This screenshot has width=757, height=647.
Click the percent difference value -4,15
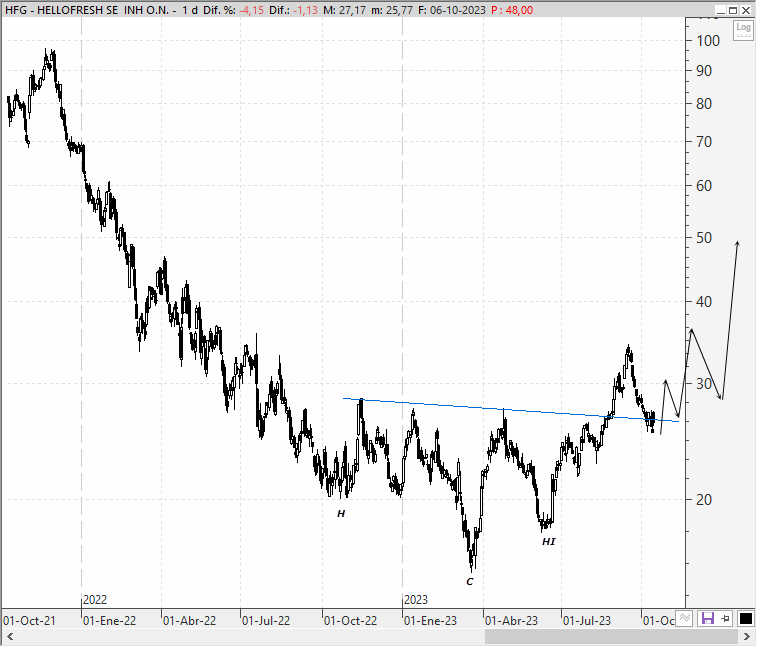[x=252, y=10]
